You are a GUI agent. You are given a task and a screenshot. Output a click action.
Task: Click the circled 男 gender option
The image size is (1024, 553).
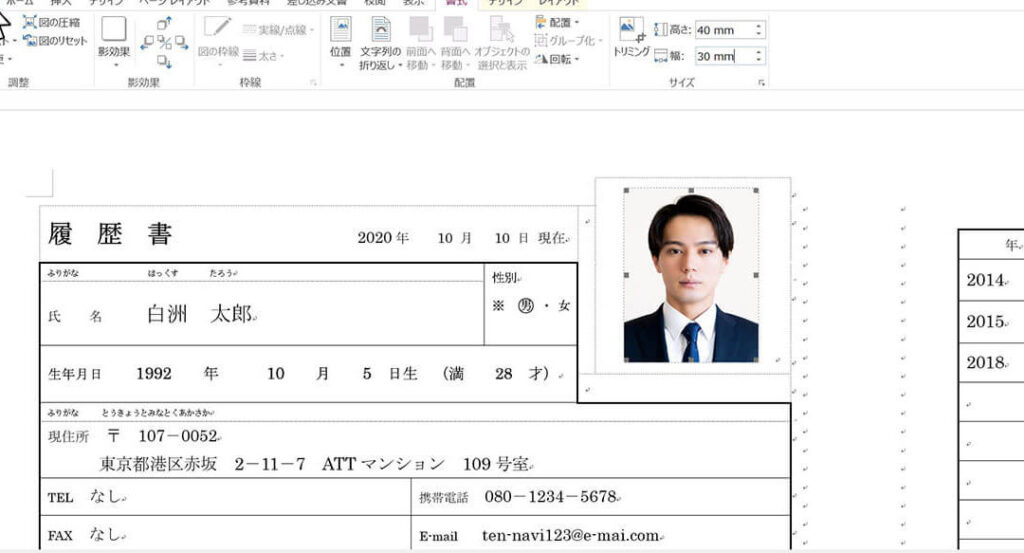pyautogui.click(x=525, y=306)
